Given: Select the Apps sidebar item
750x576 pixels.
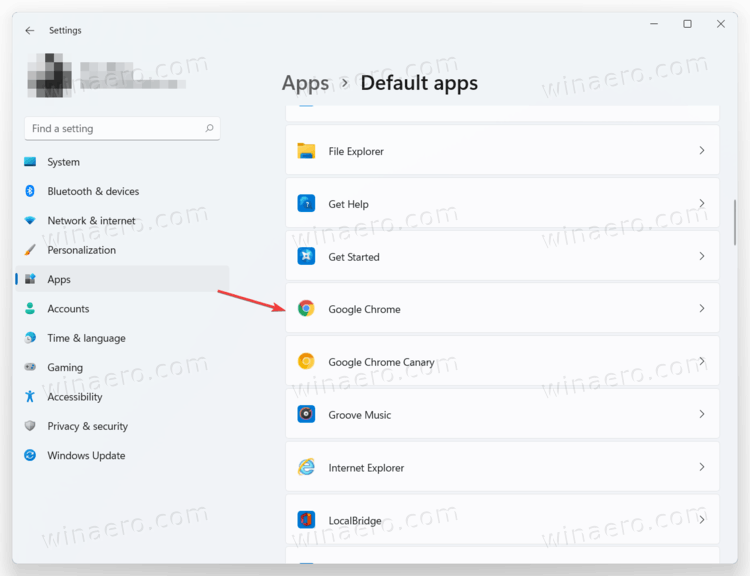Looking at the screenshot, I should (122, 279).
